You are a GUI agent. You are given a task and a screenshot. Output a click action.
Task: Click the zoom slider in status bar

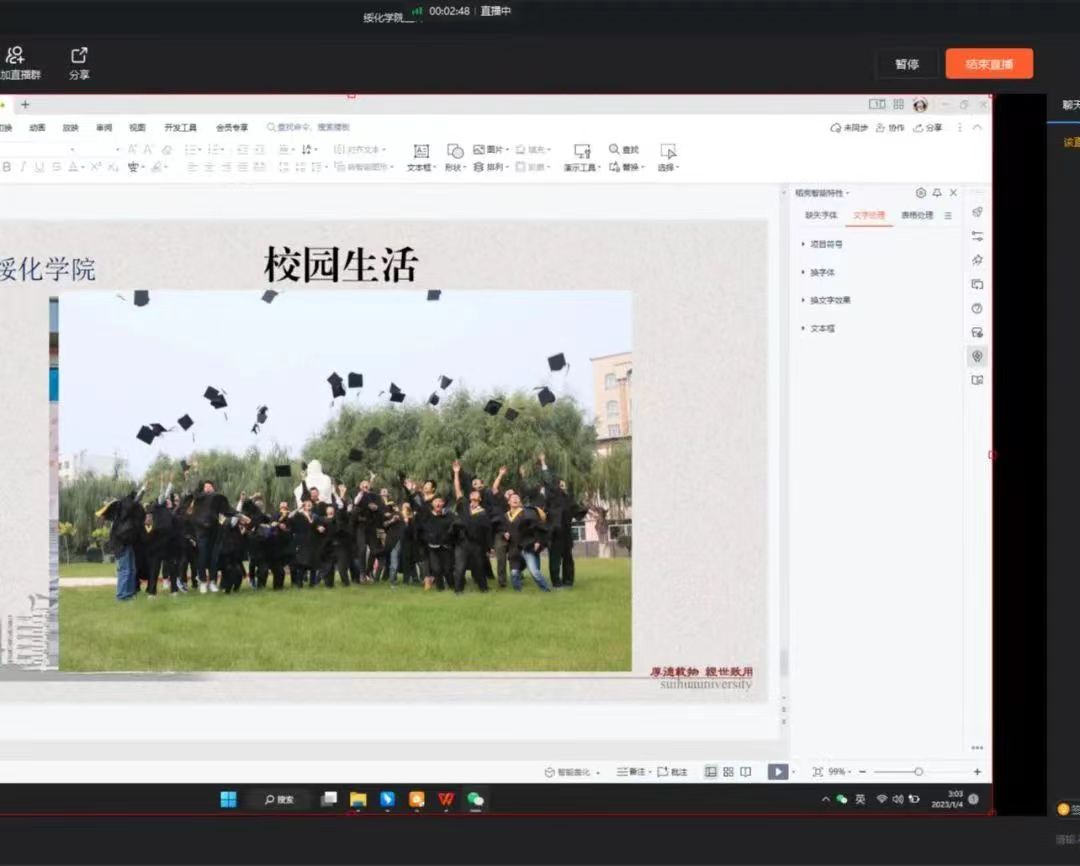(x=918, y=772)
